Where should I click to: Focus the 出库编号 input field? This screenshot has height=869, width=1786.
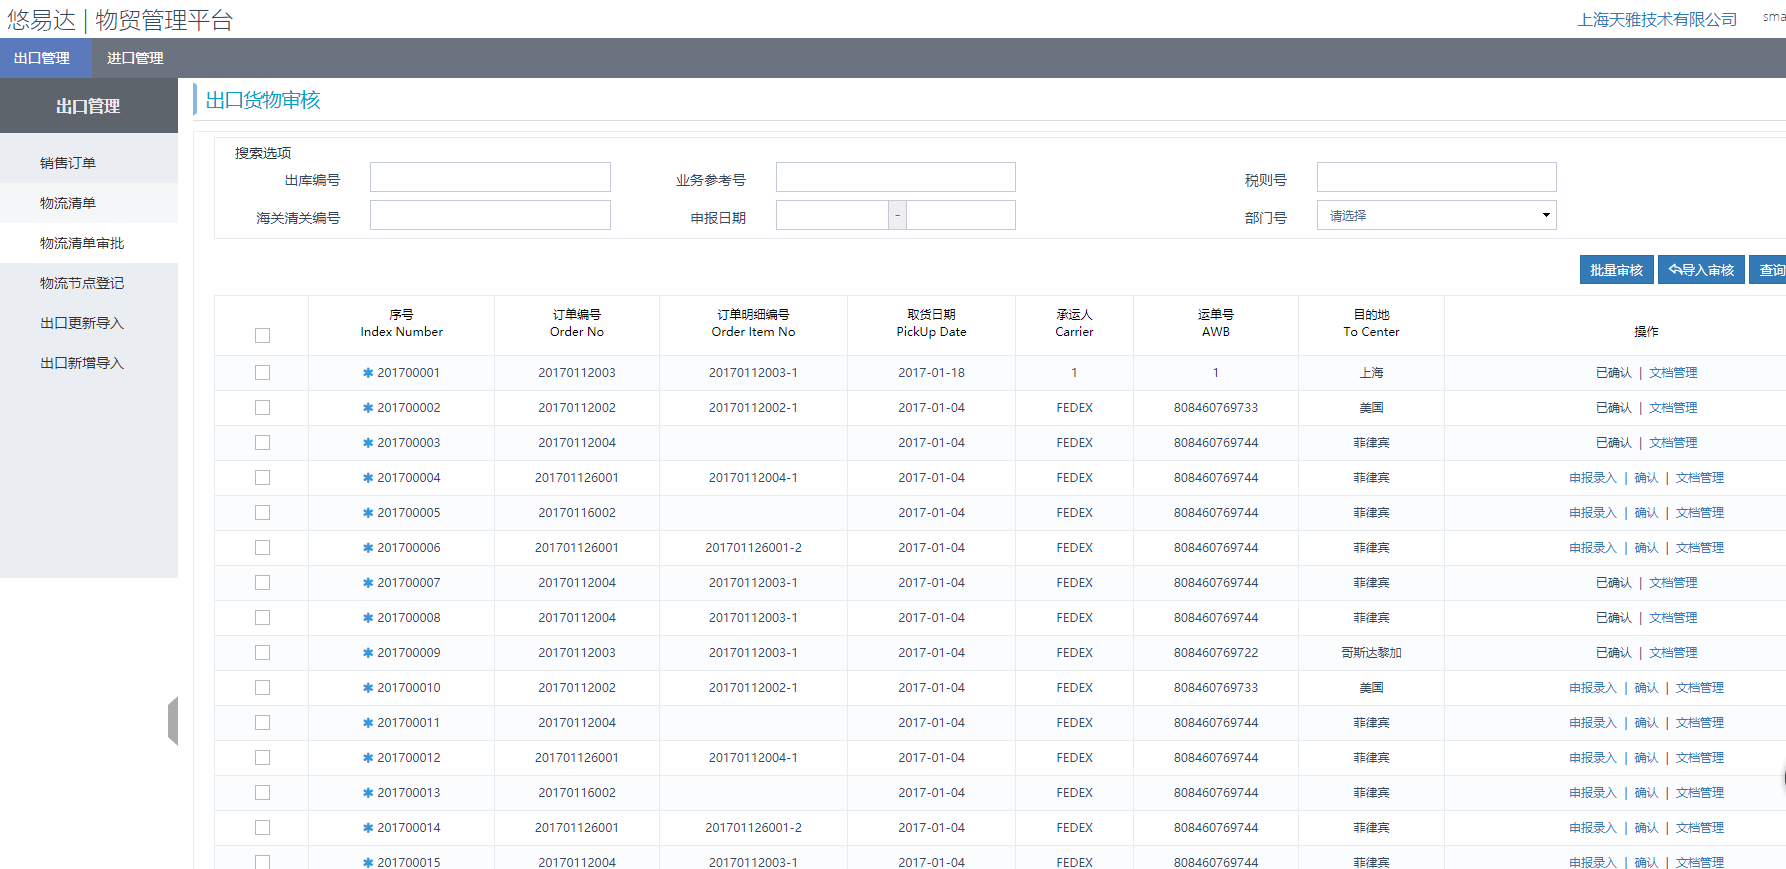pyautogui.click(x=490, y=178)
